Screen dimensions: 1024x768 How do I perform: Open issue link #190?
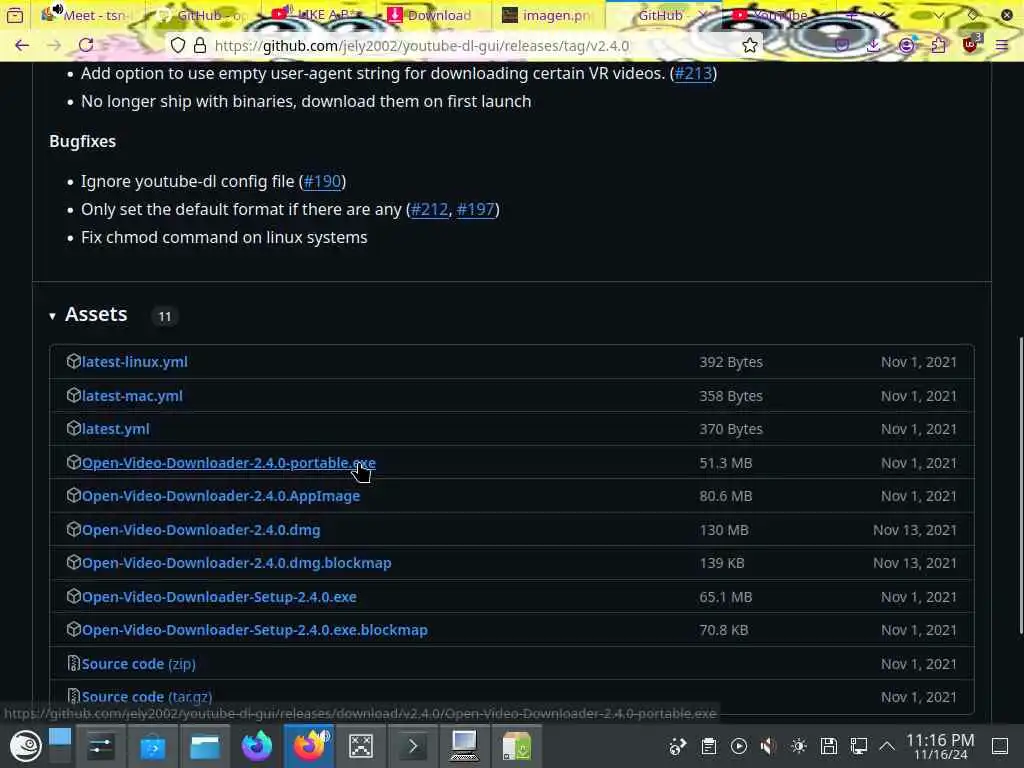(x=323, y=181)
